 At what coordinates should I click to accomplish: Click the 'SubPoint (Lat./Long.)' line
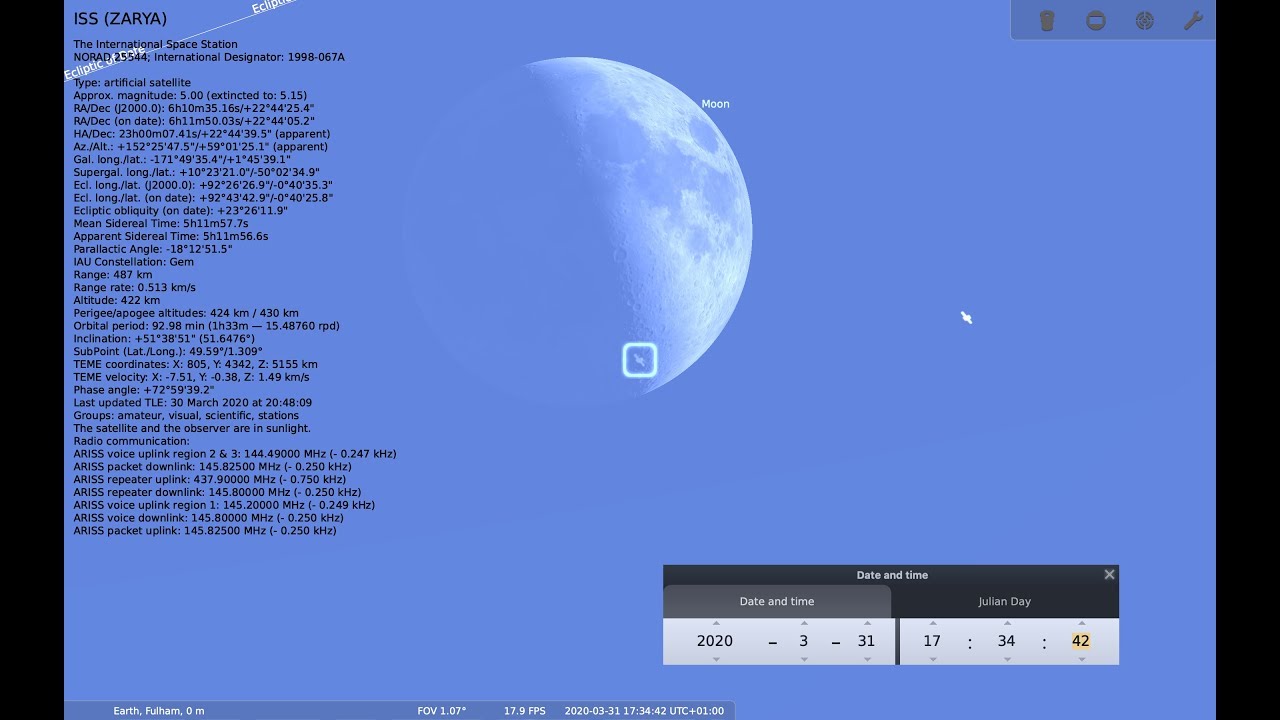[x=168, y=352]
